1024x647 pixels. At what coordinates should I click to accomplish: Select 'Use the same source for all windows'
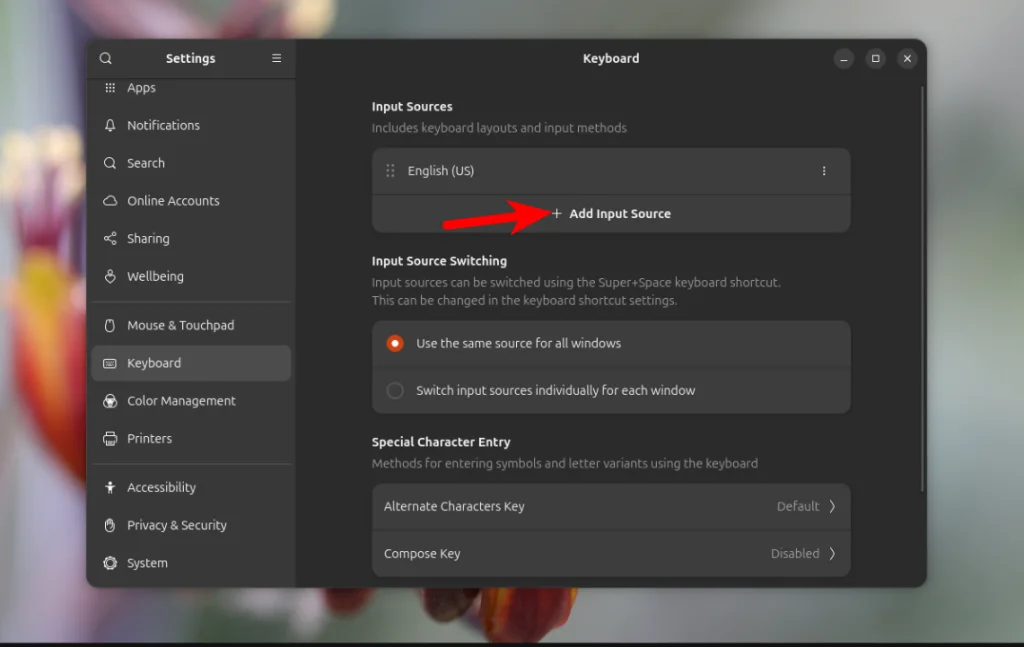pyautogui.click(x=395, y=343)
